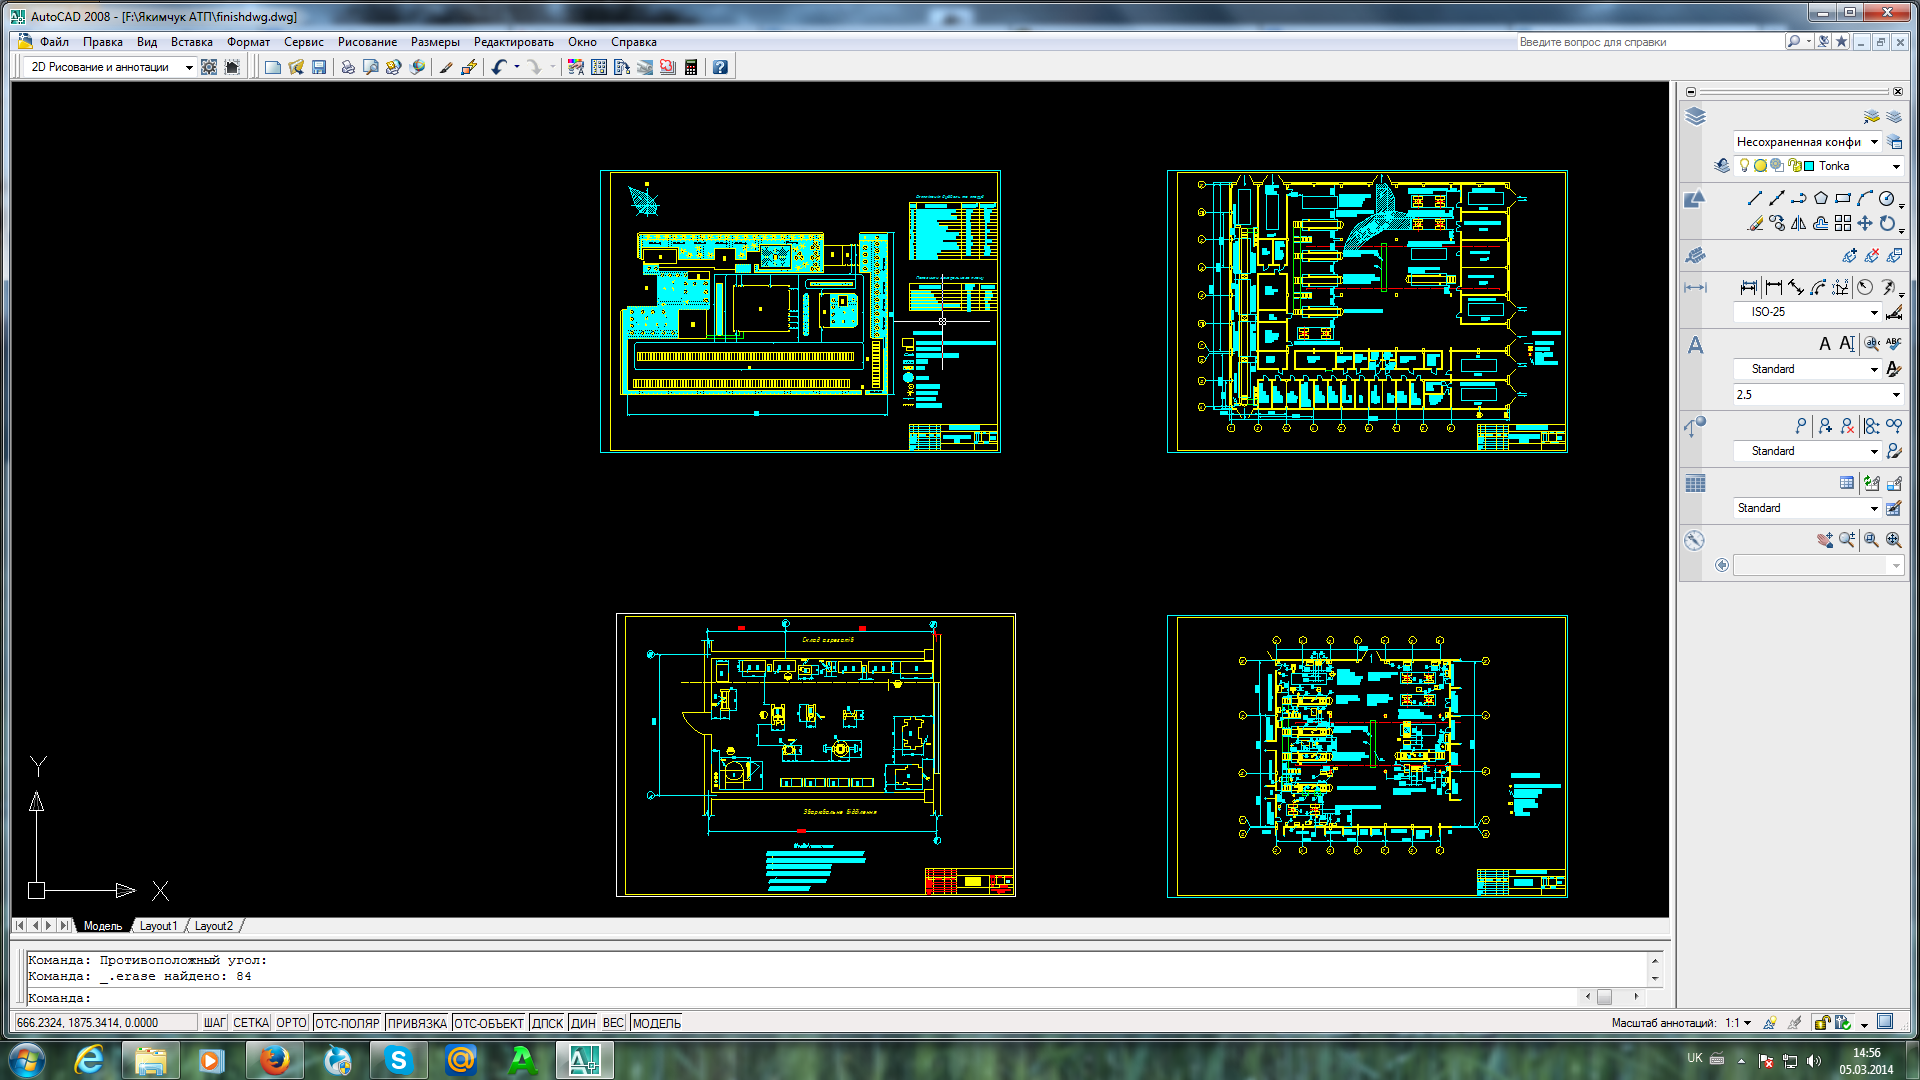Open the Файл menu
This screenshot has height=1080, width=1920.
pos(54,42)
